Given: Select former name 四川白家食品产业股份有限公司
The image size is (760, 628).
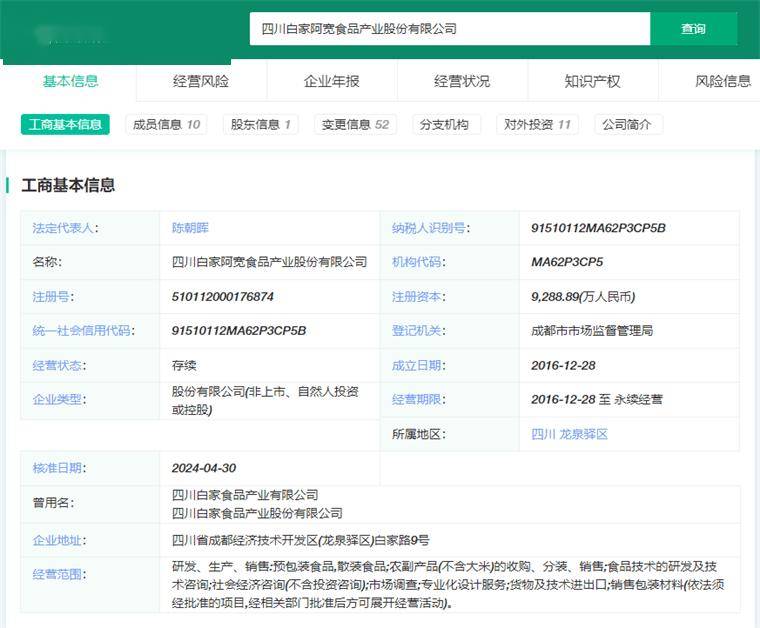Looking at the screenshot, I should click(x=257, y=513).
